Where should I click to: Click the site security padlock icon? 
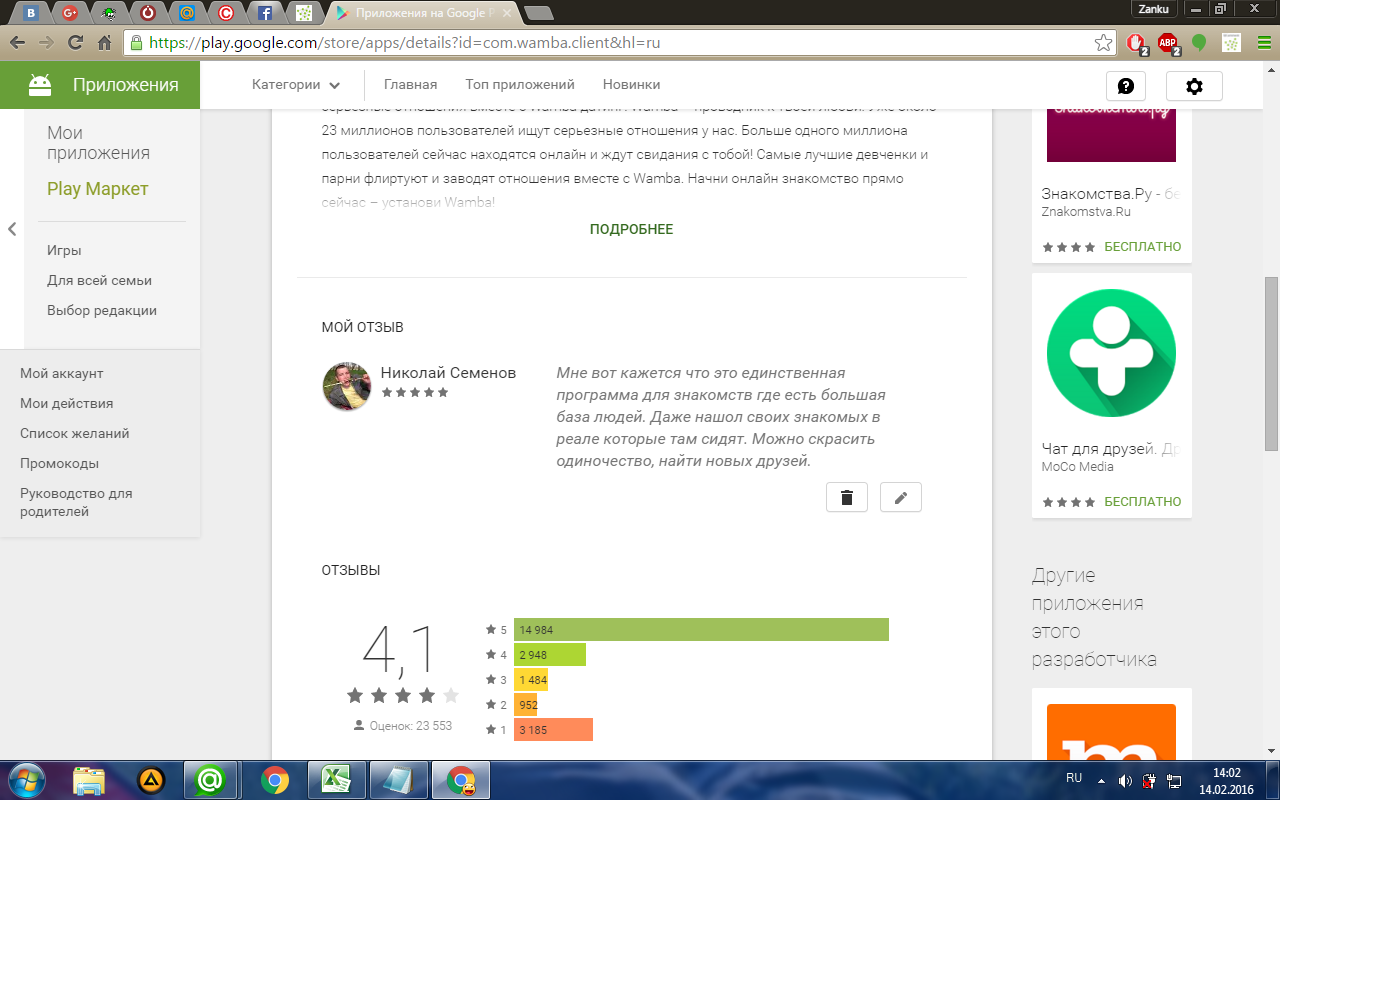pos(136,42)
